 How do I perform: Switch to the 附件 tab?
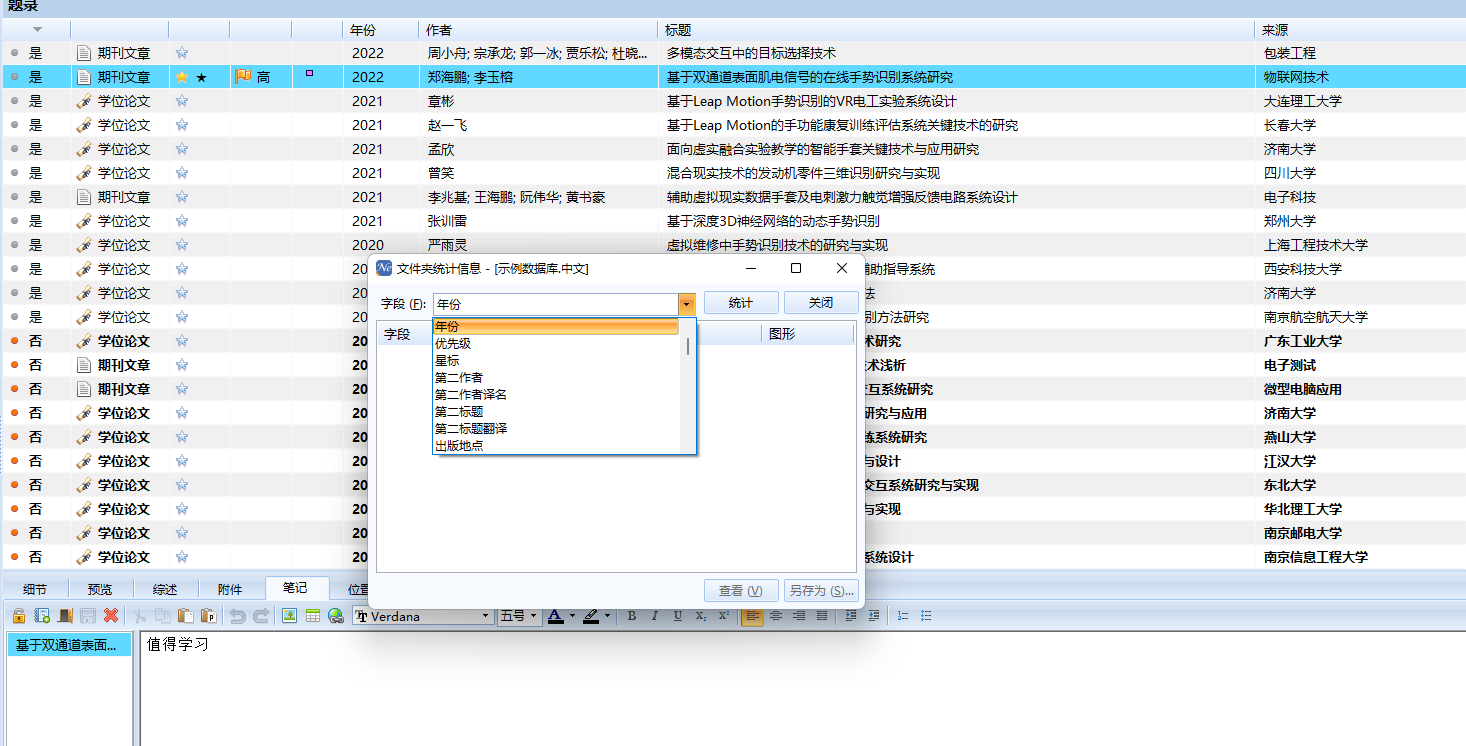coord(230,589)
